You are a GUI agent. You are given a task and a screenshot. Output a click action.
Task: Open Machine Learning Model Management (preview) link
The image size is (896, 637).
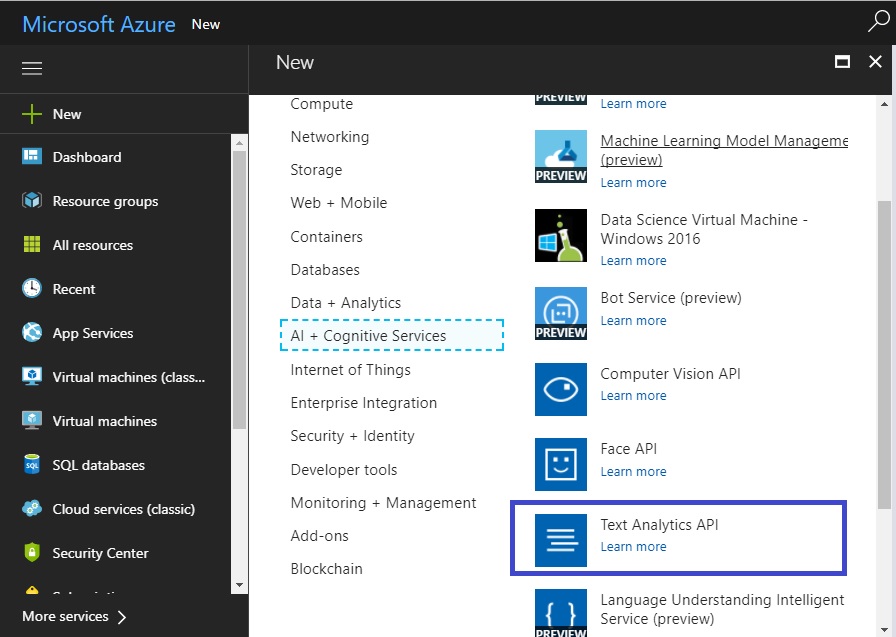pyautogui.click(x=724, y=150)
